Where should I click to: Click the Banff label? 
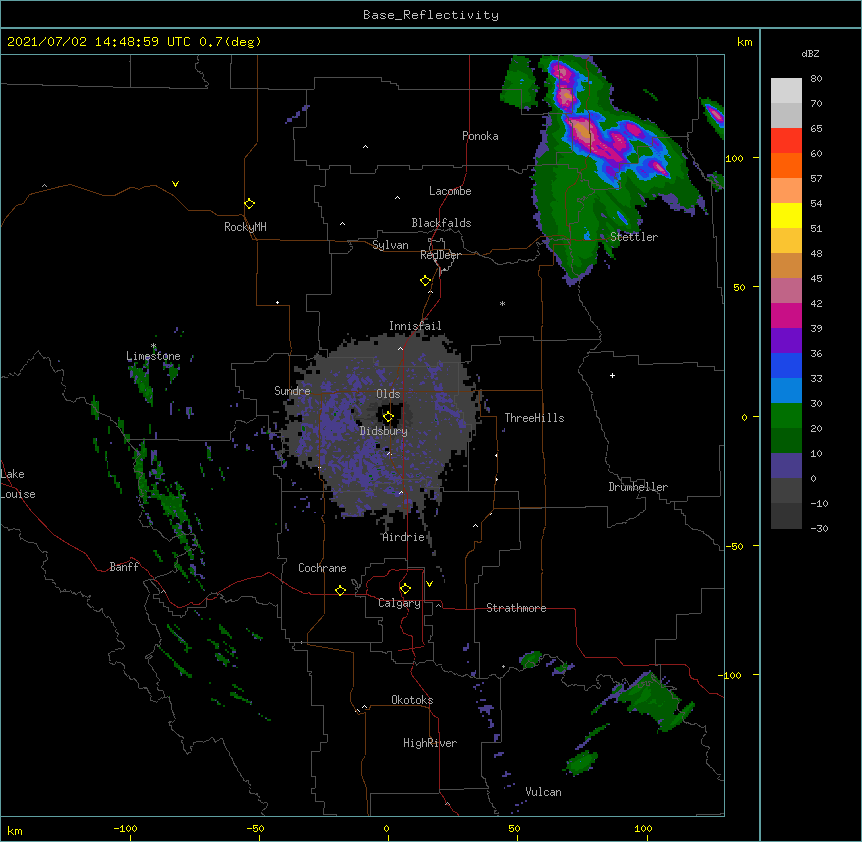pyautogui.click(x=124, y=567)
